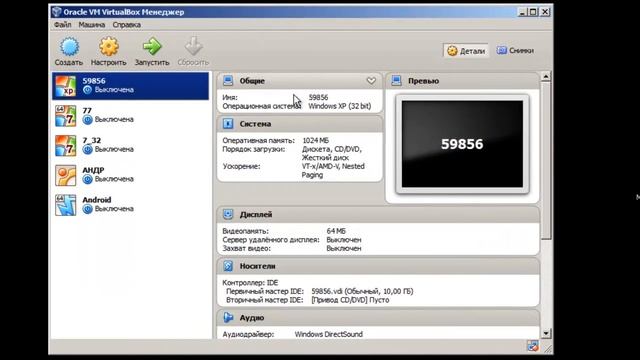Click the Дисплей section monitor icon

[228, 214]
